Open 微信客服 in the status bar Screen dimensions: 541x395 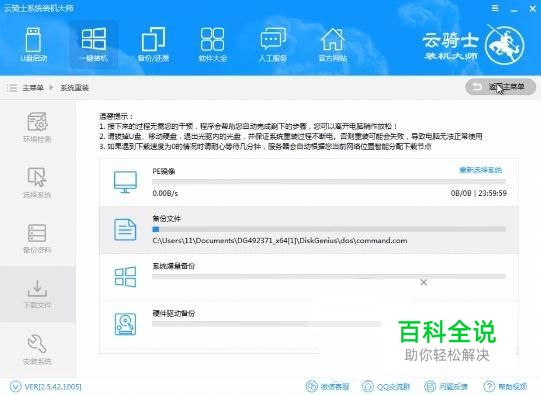(x=327, y=386)
